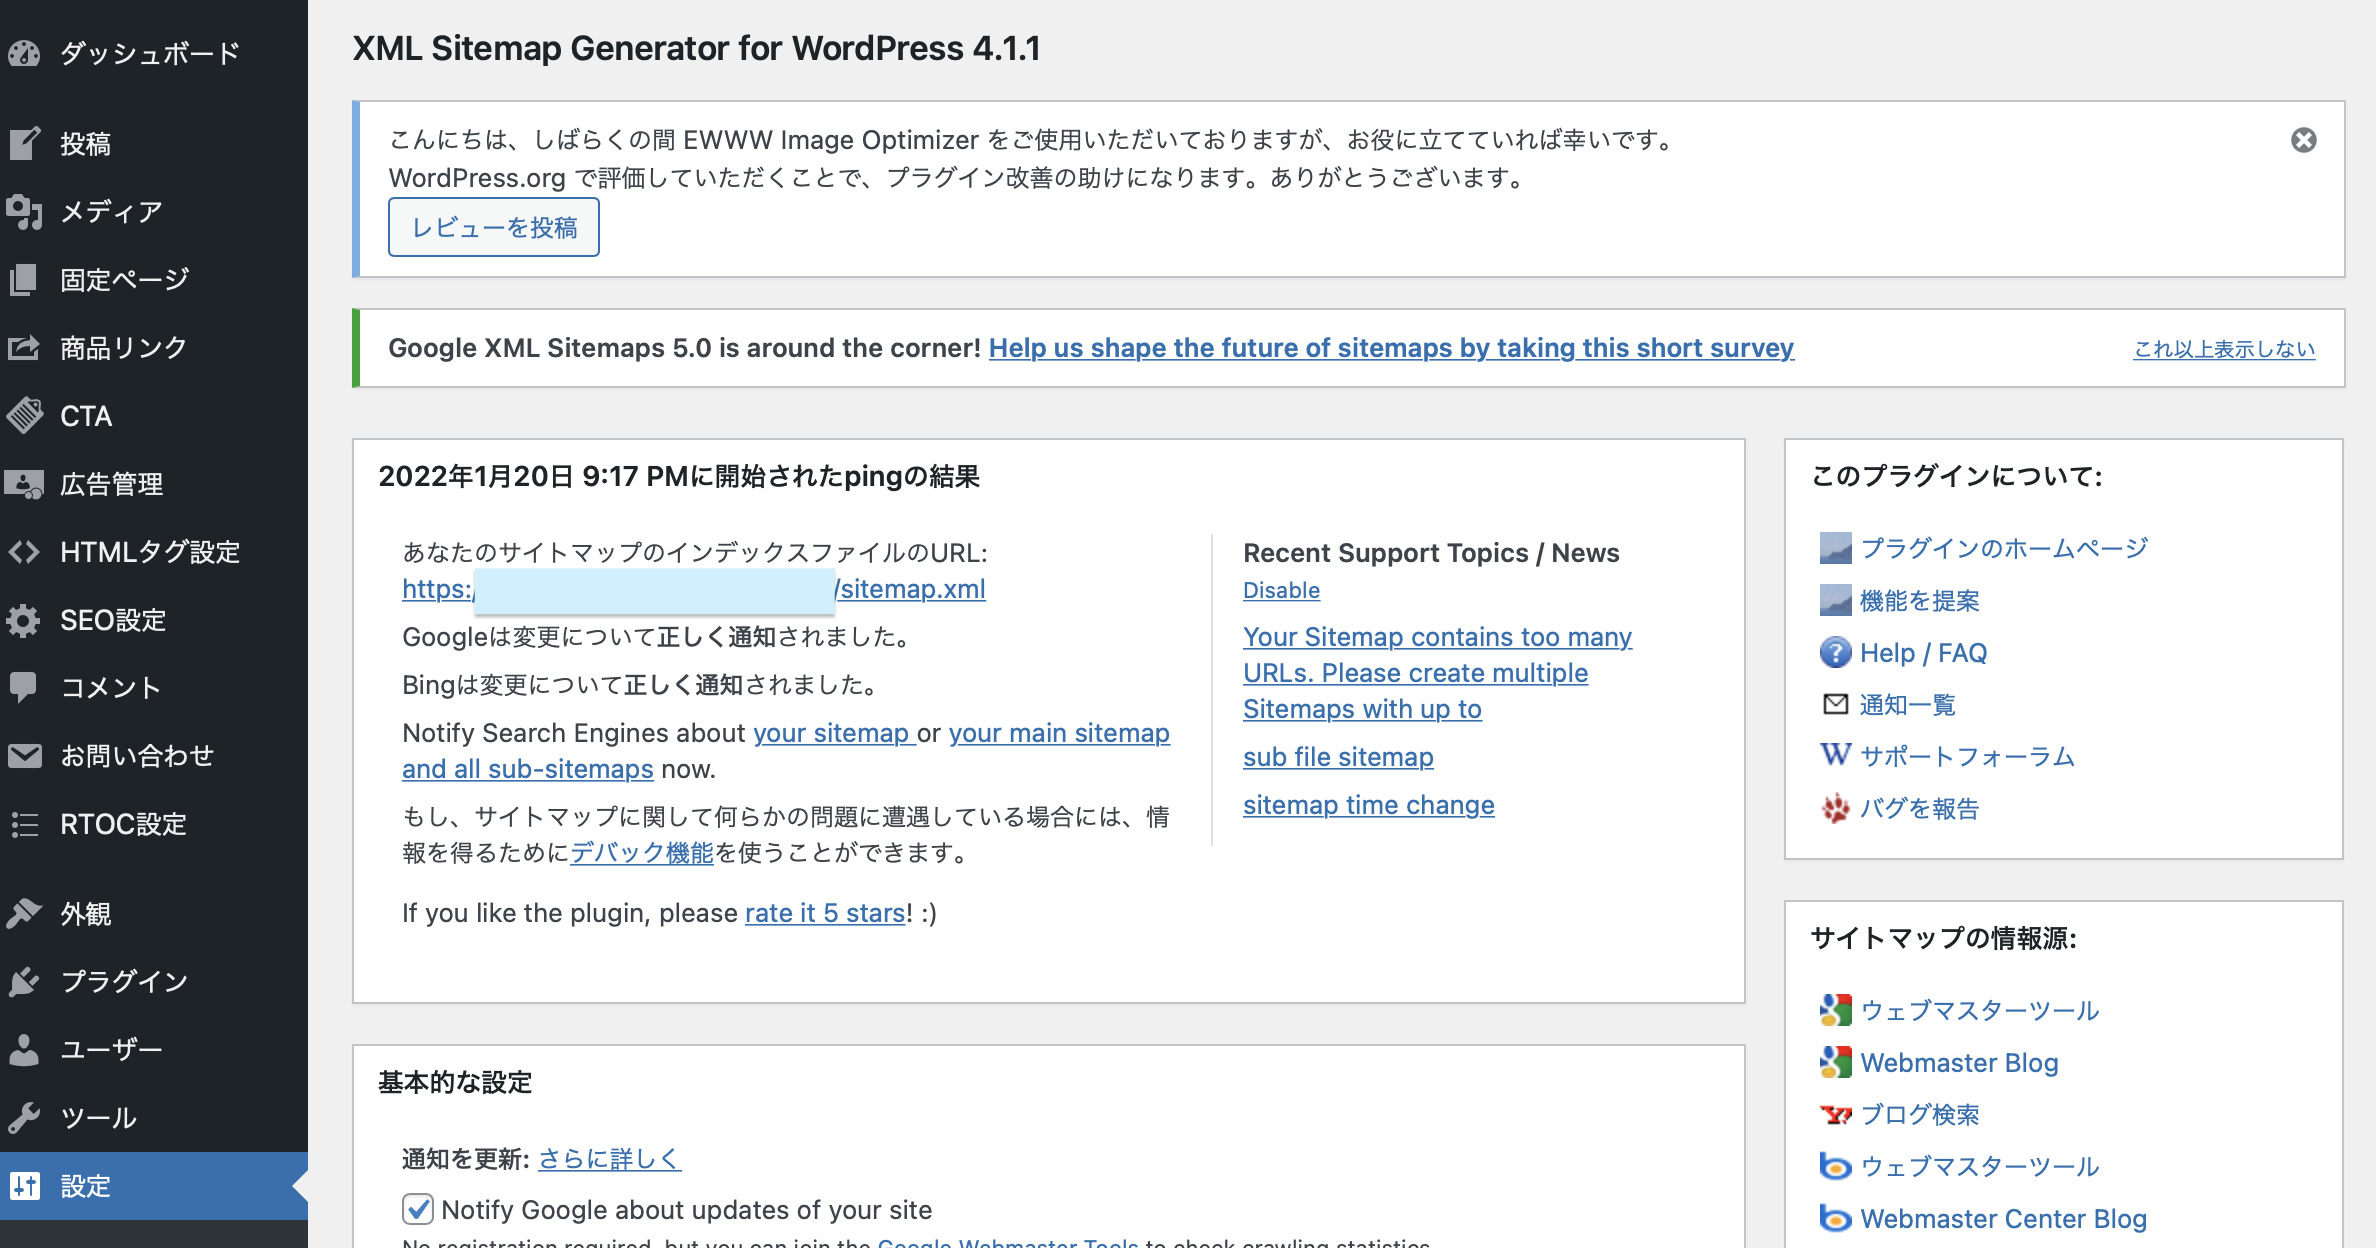Viewport: 2376px width, 1248px height.
Task: Open プラグイン menu item
Action: [x=154, y=981]
